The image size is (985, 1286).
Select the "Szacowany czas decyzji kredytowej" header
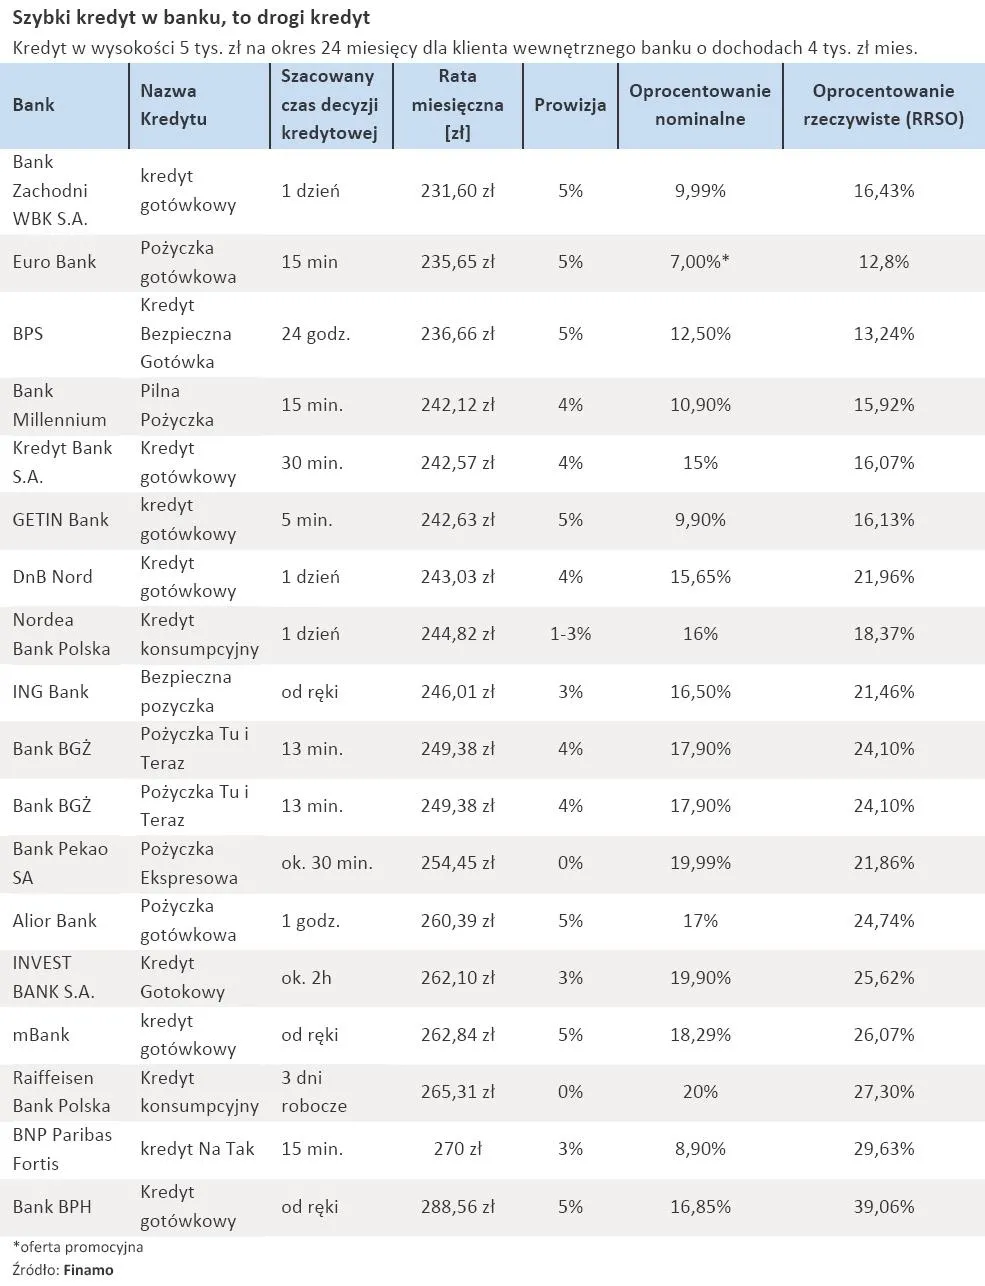click(328, 105)
